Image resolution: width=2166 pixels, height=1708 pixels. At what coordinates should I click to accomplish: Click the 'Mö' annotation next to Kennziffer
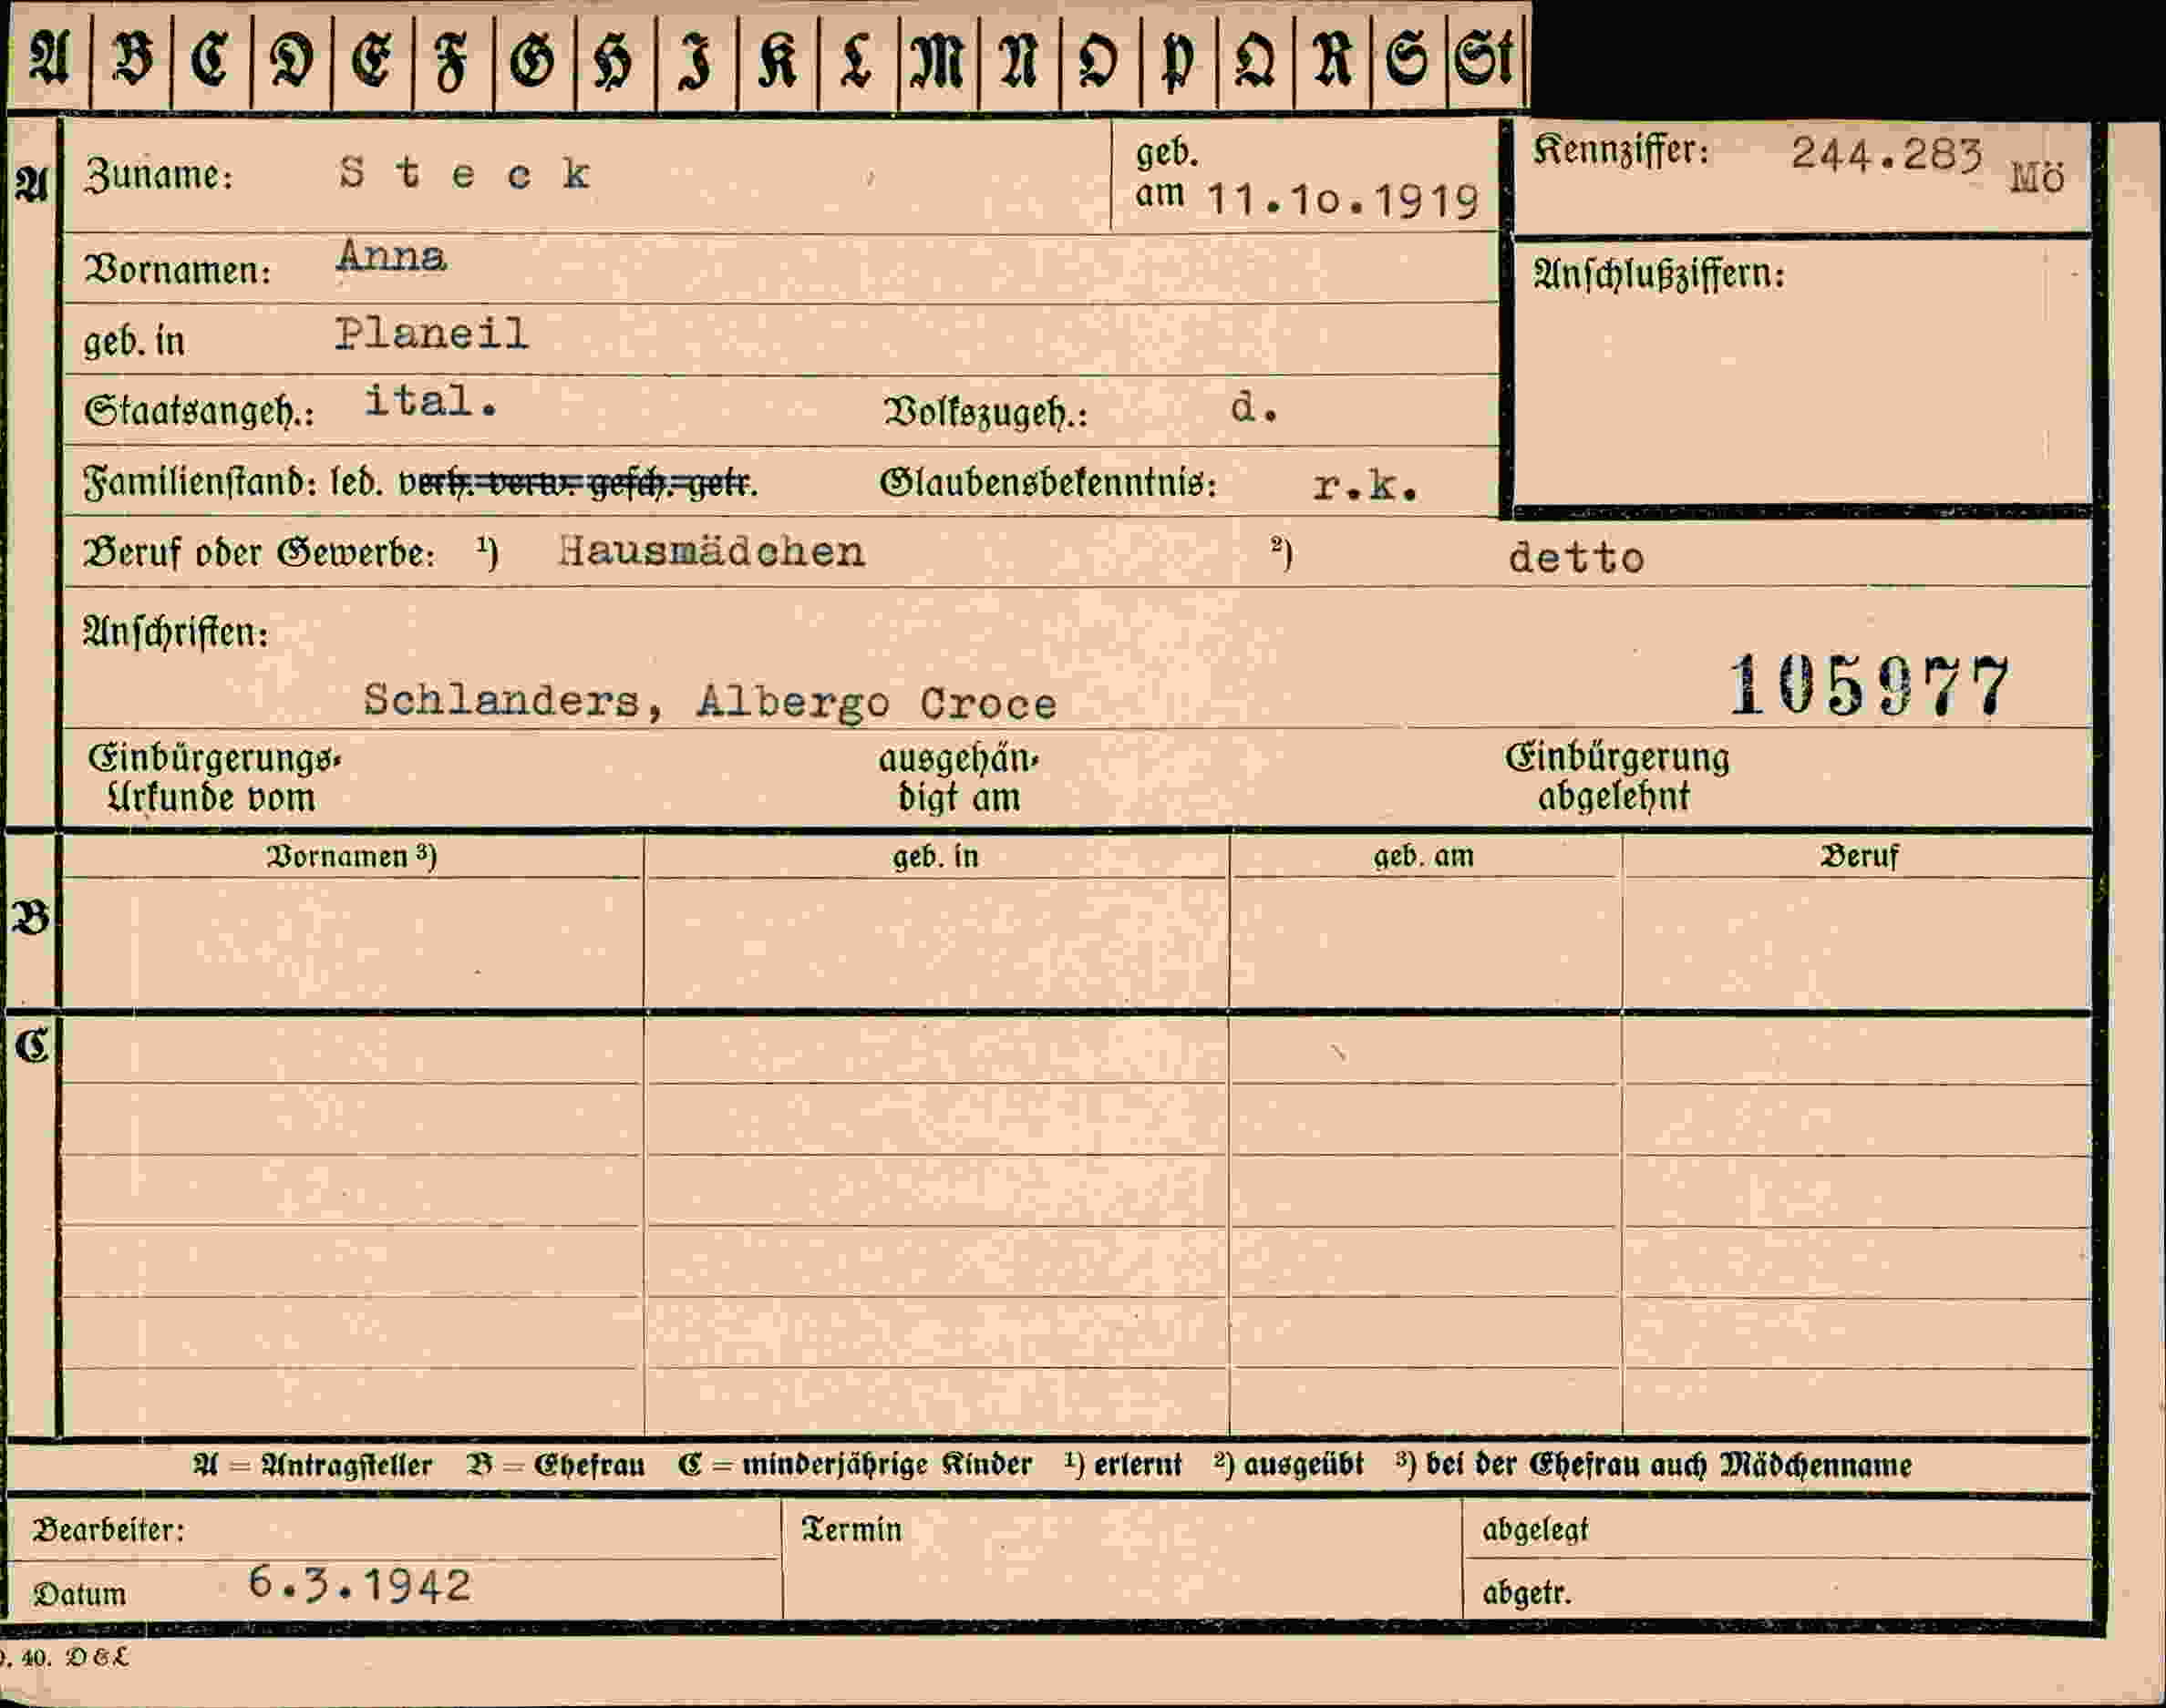tap(2037, 178)
